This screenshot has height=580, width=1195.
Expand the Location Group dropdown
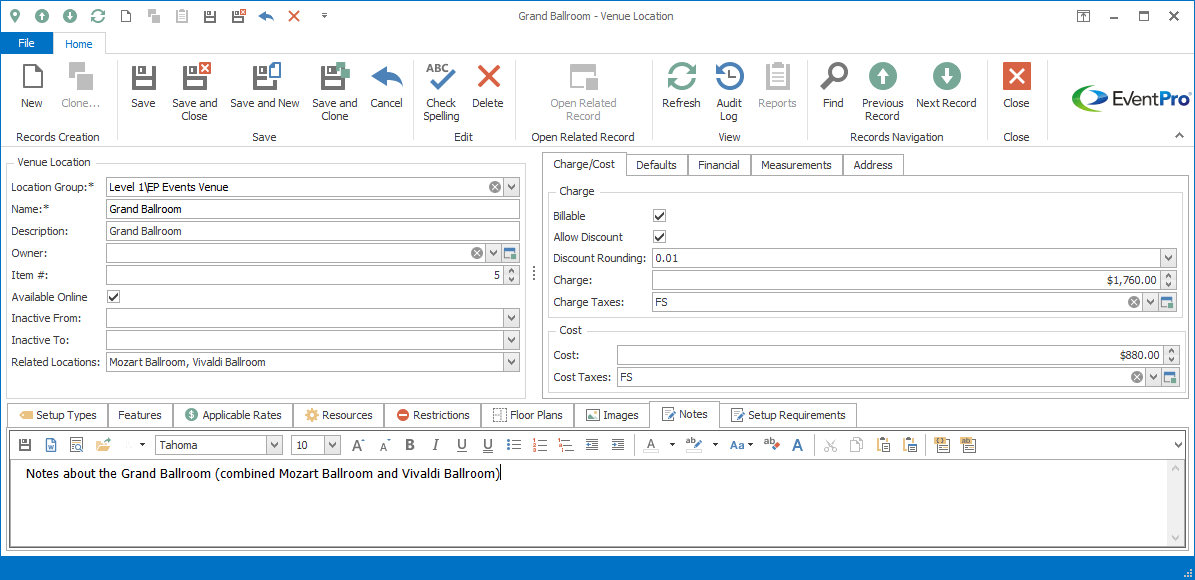pyautogui.click(x=511, y=187)
